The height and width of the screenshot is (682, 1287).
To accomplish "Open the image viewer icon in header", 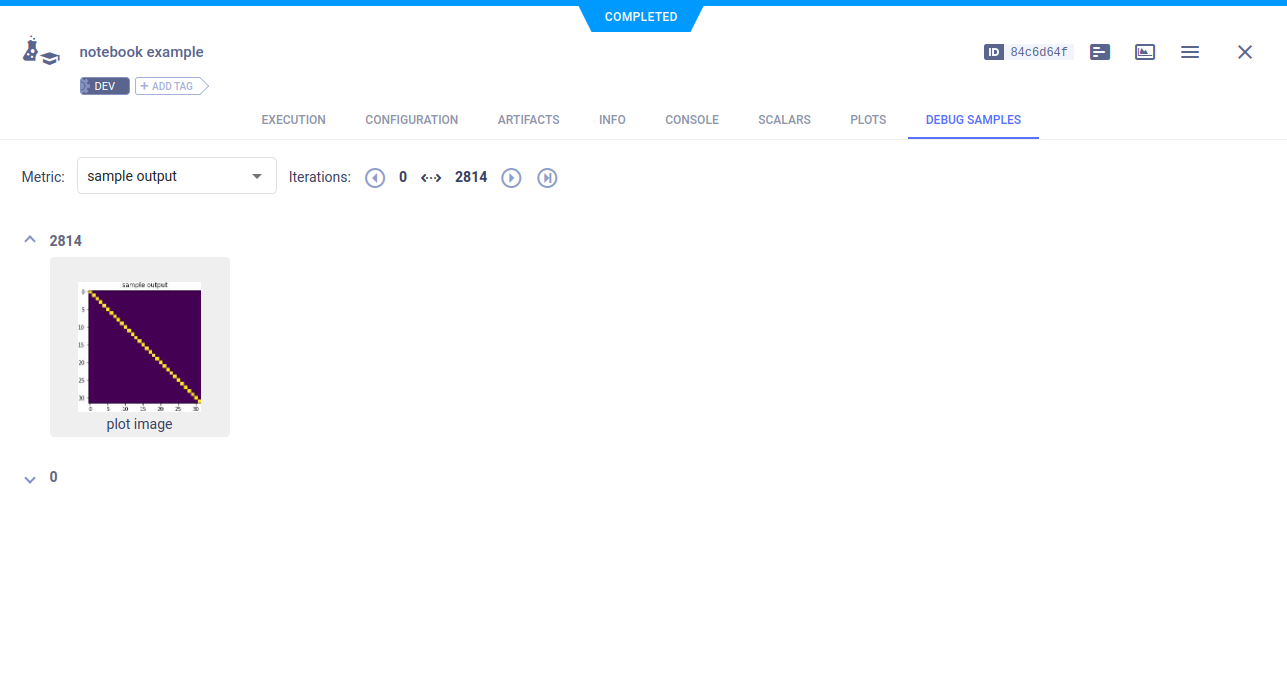I will pyautogui.click(x=1145, y=52).
